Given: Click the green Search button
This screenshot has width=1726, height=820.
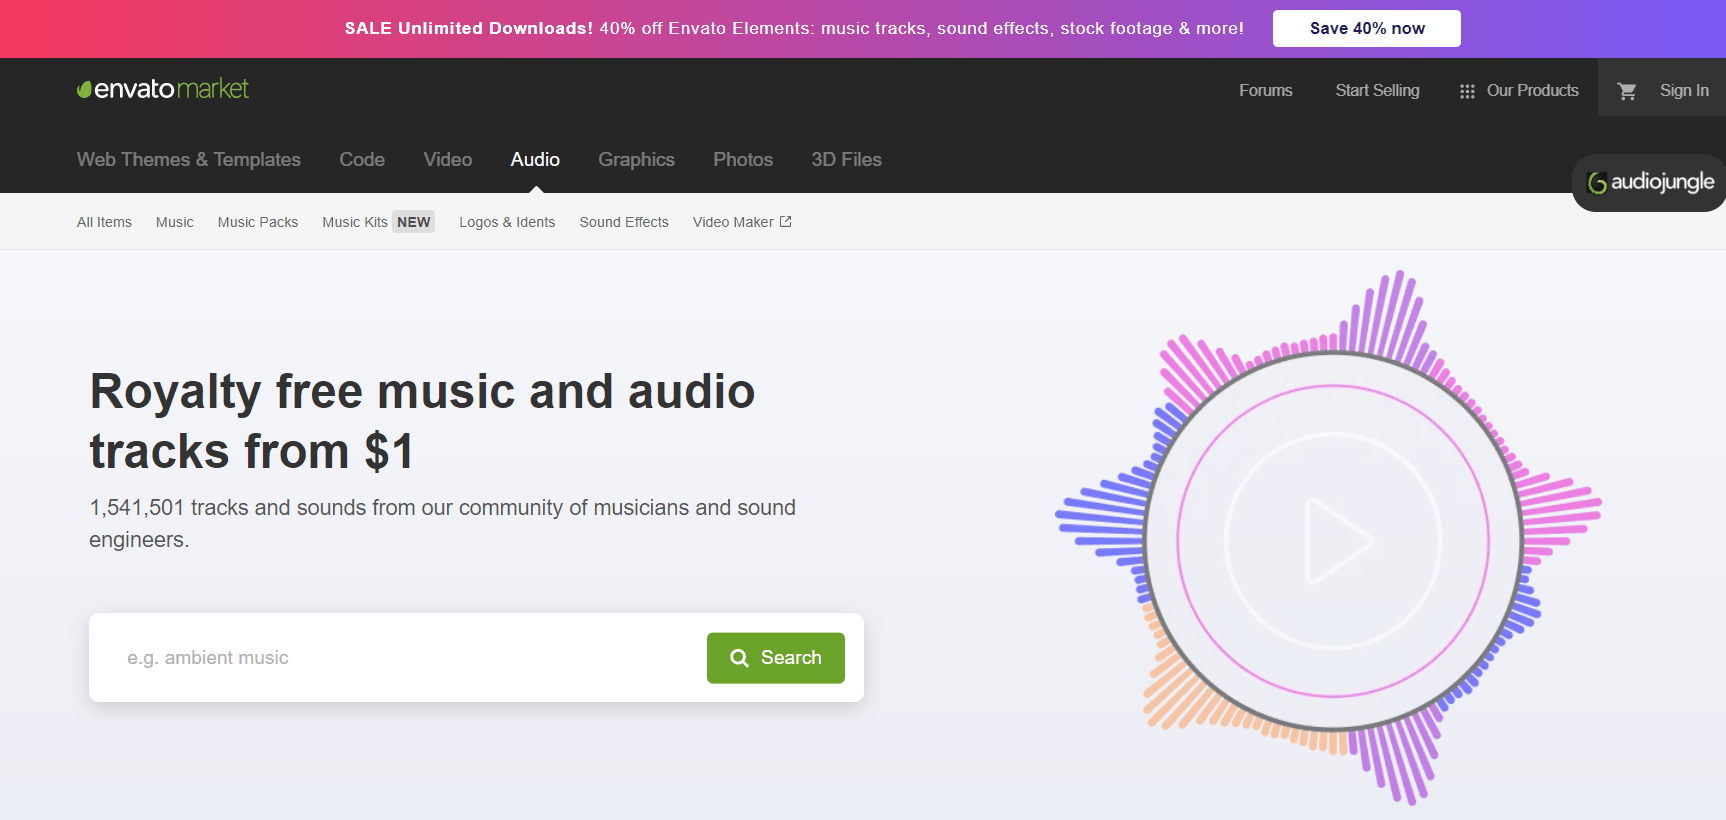Looking at the screenshot, I should click(x=776, y=658).
